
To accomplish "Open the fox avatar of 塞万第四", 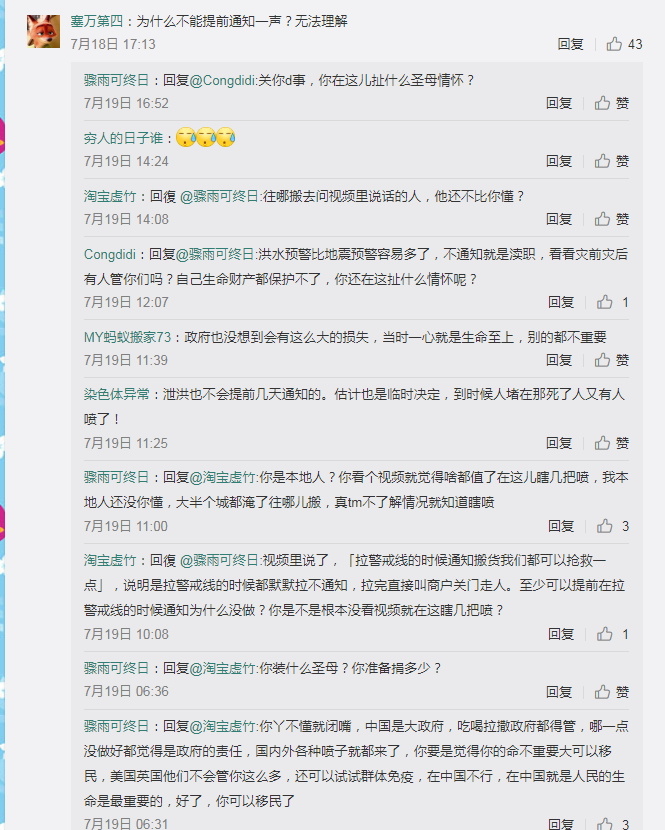I will click(43, 31).
